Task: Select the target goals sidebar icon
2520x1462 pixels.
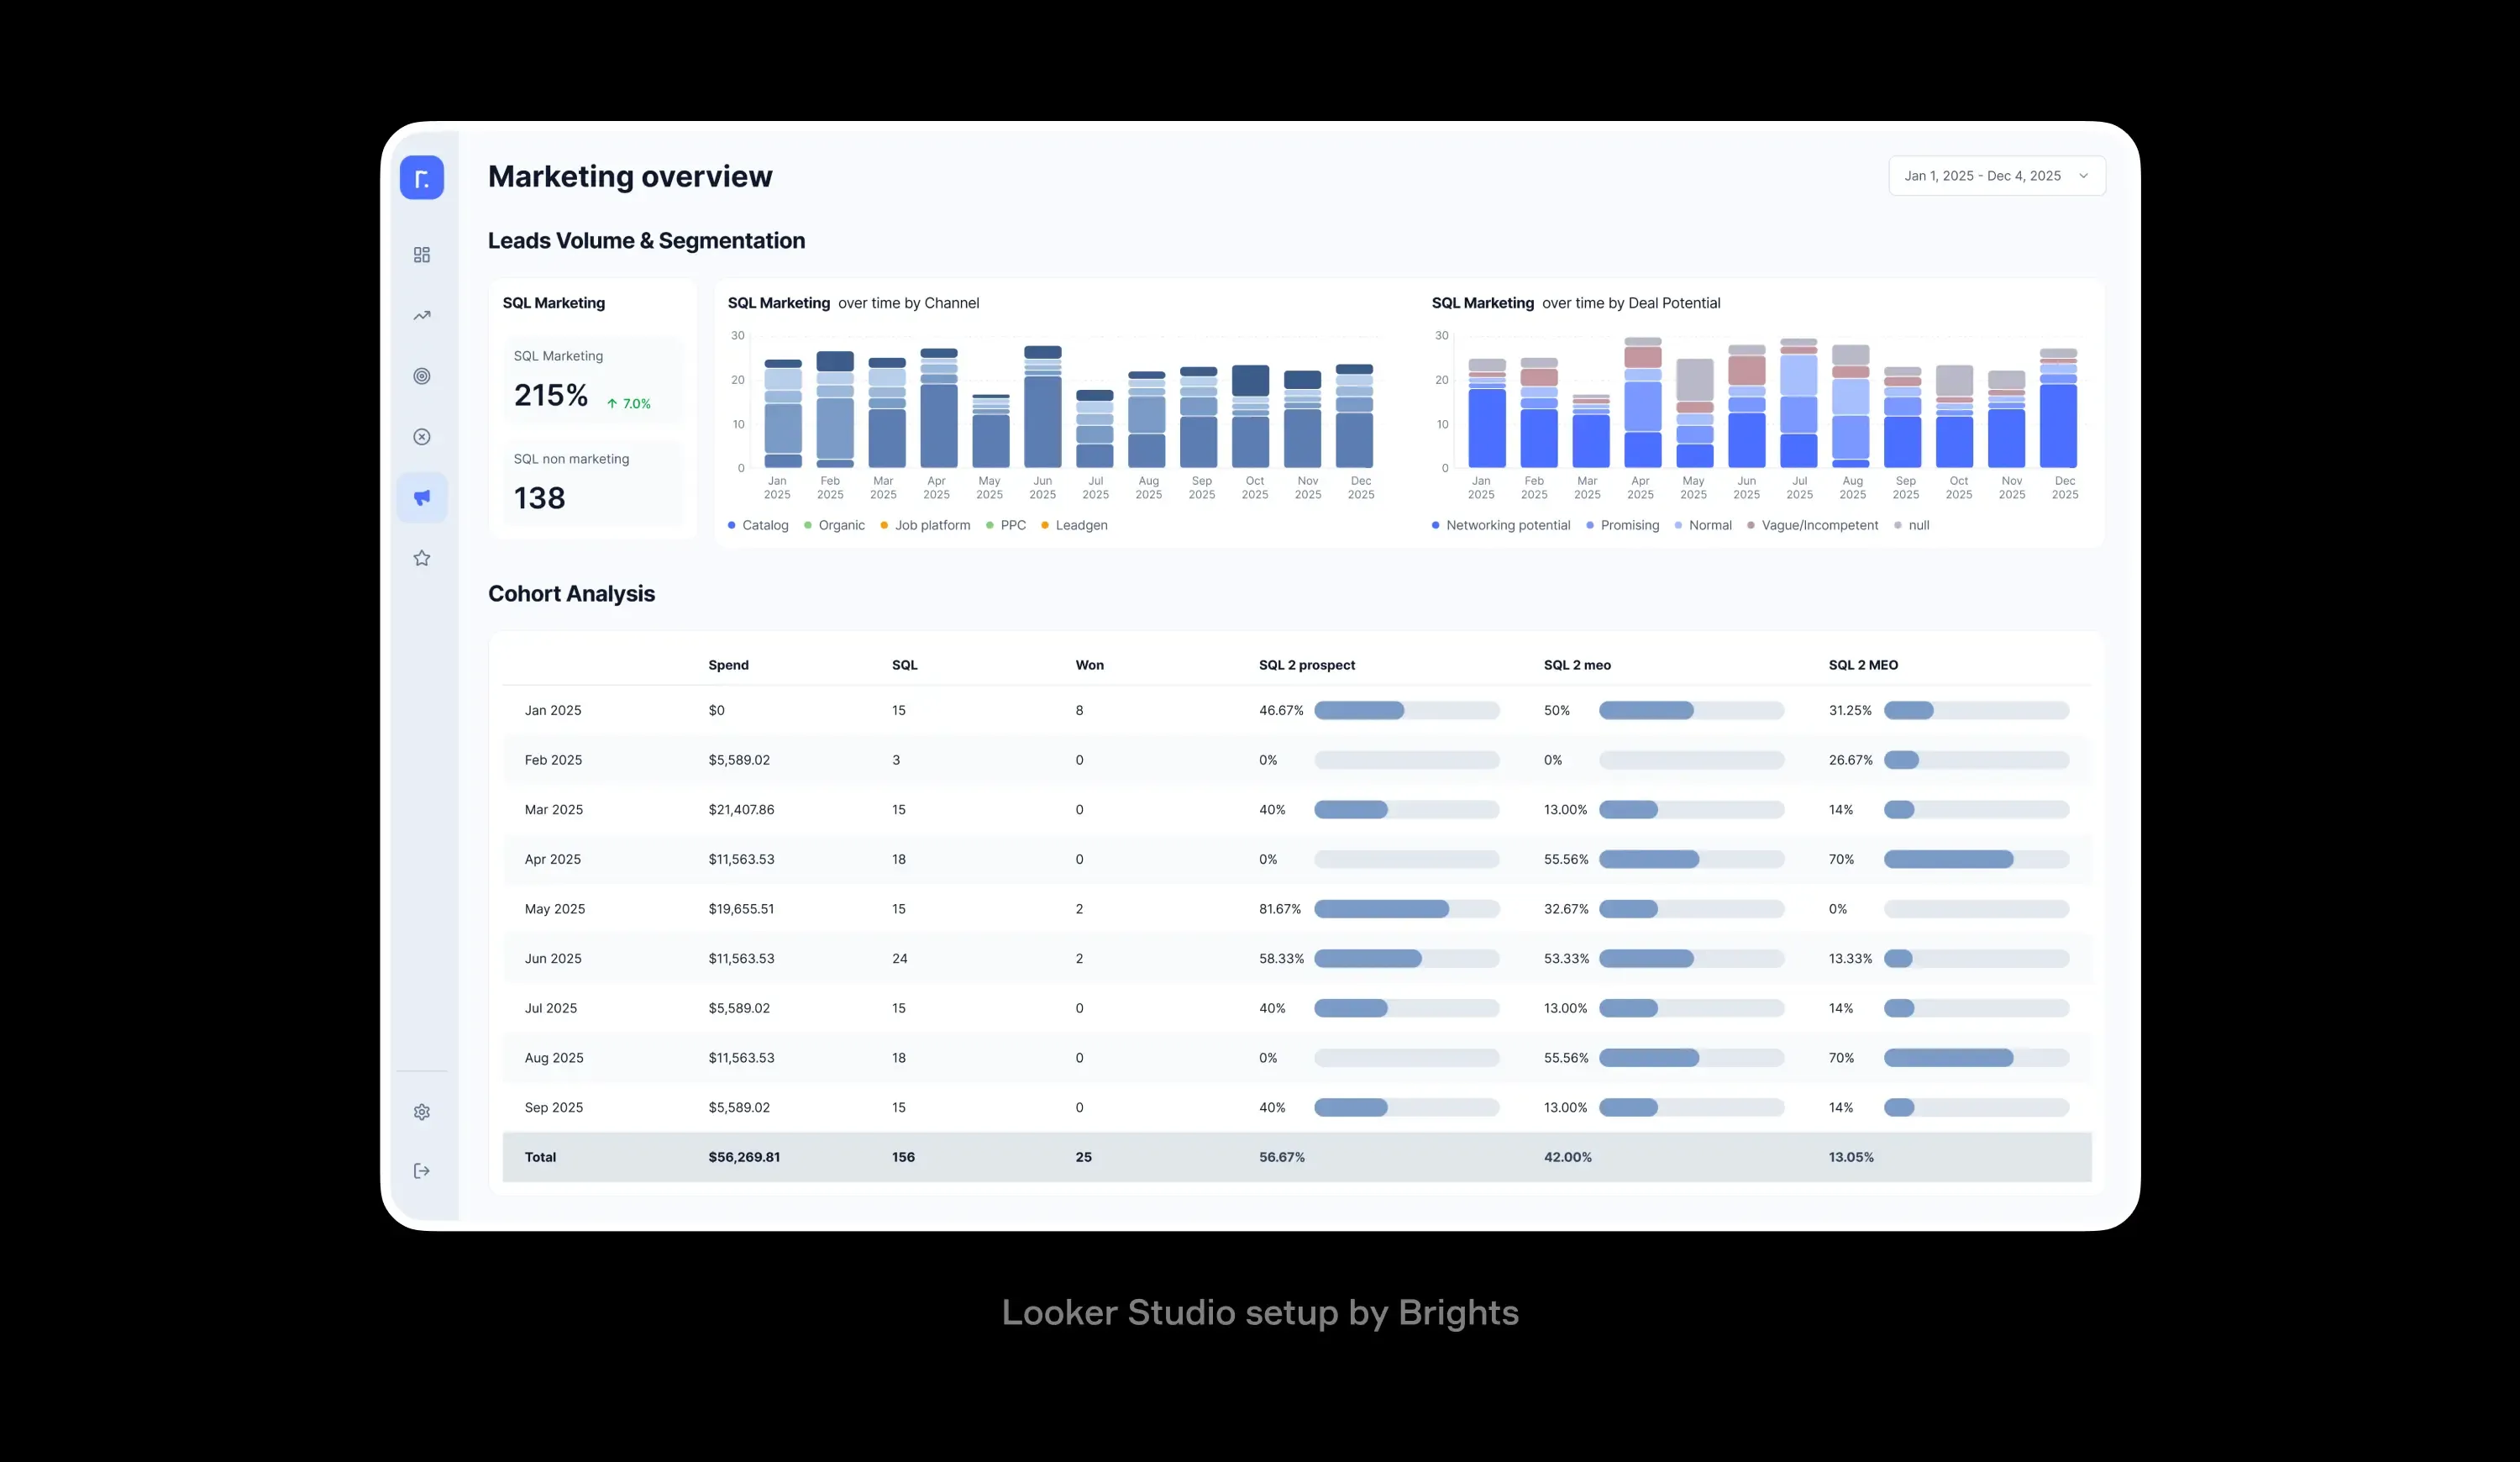Action: [x=422, y=376]
